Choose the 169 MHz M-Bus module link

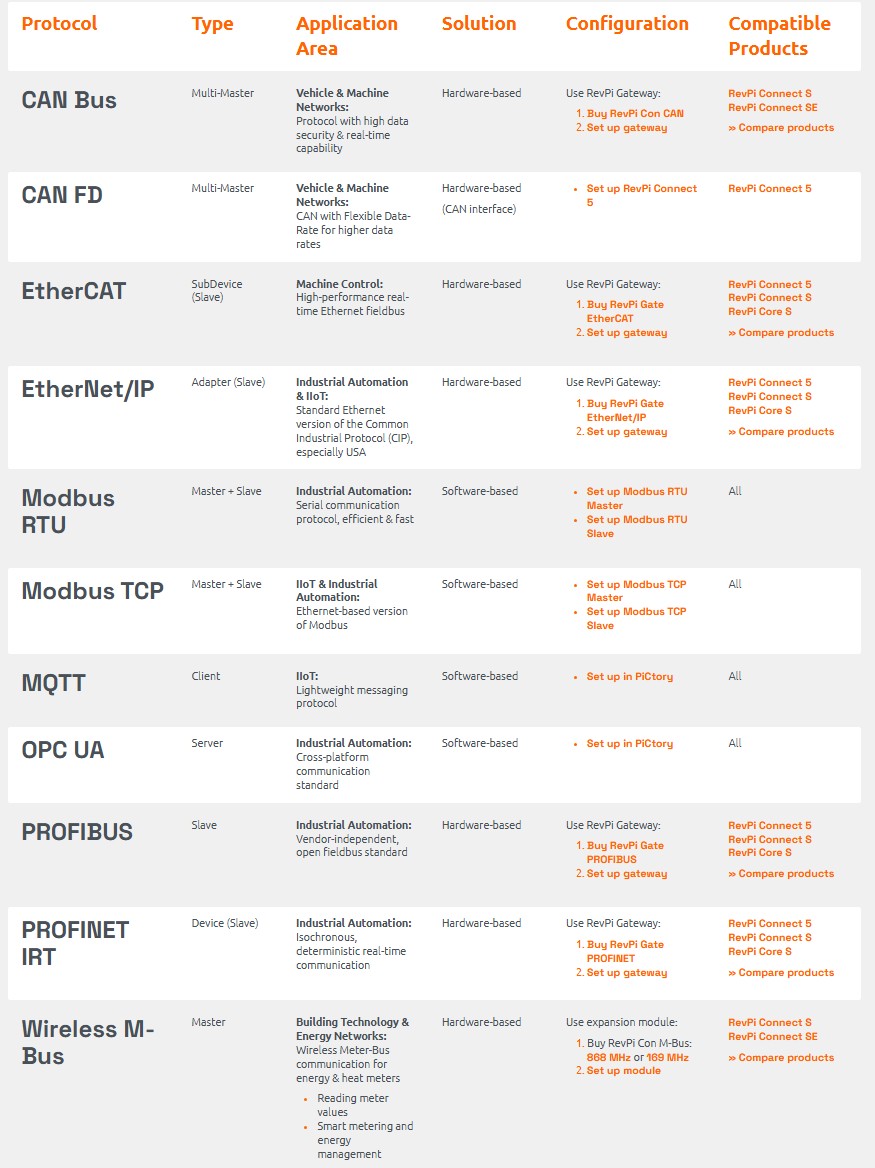coord(667,1057)
